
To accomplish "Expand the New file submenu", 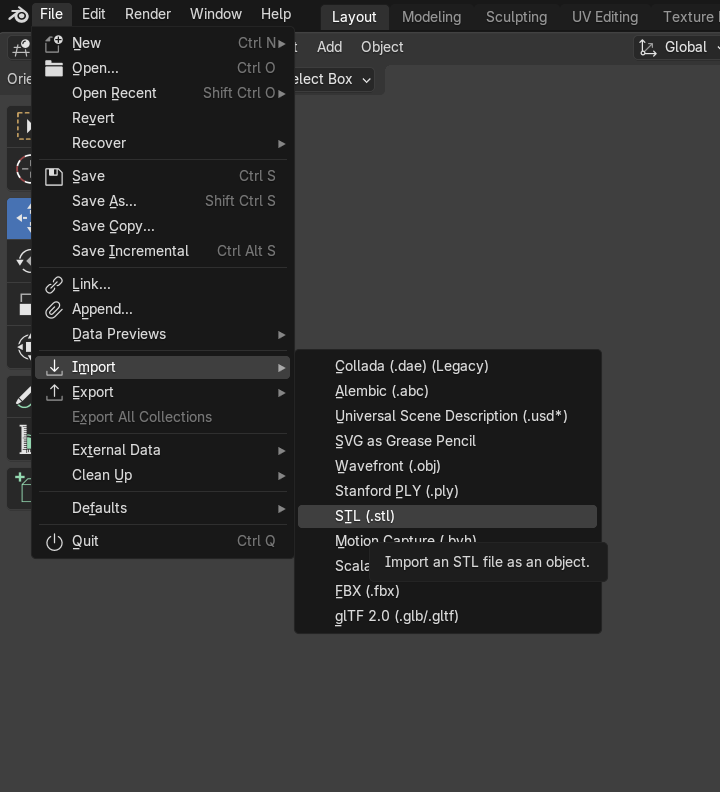I will click(x=163, y=43).
